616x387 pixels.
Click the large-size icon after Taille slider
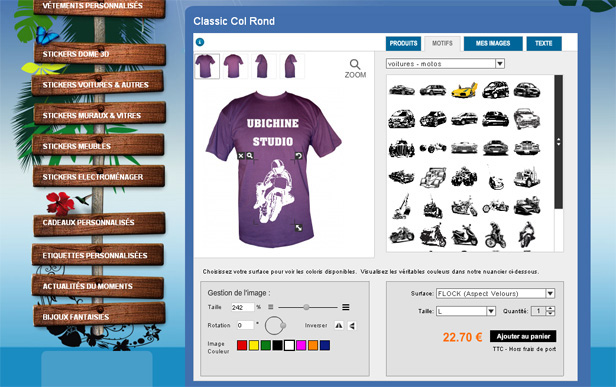pos(345,307)
